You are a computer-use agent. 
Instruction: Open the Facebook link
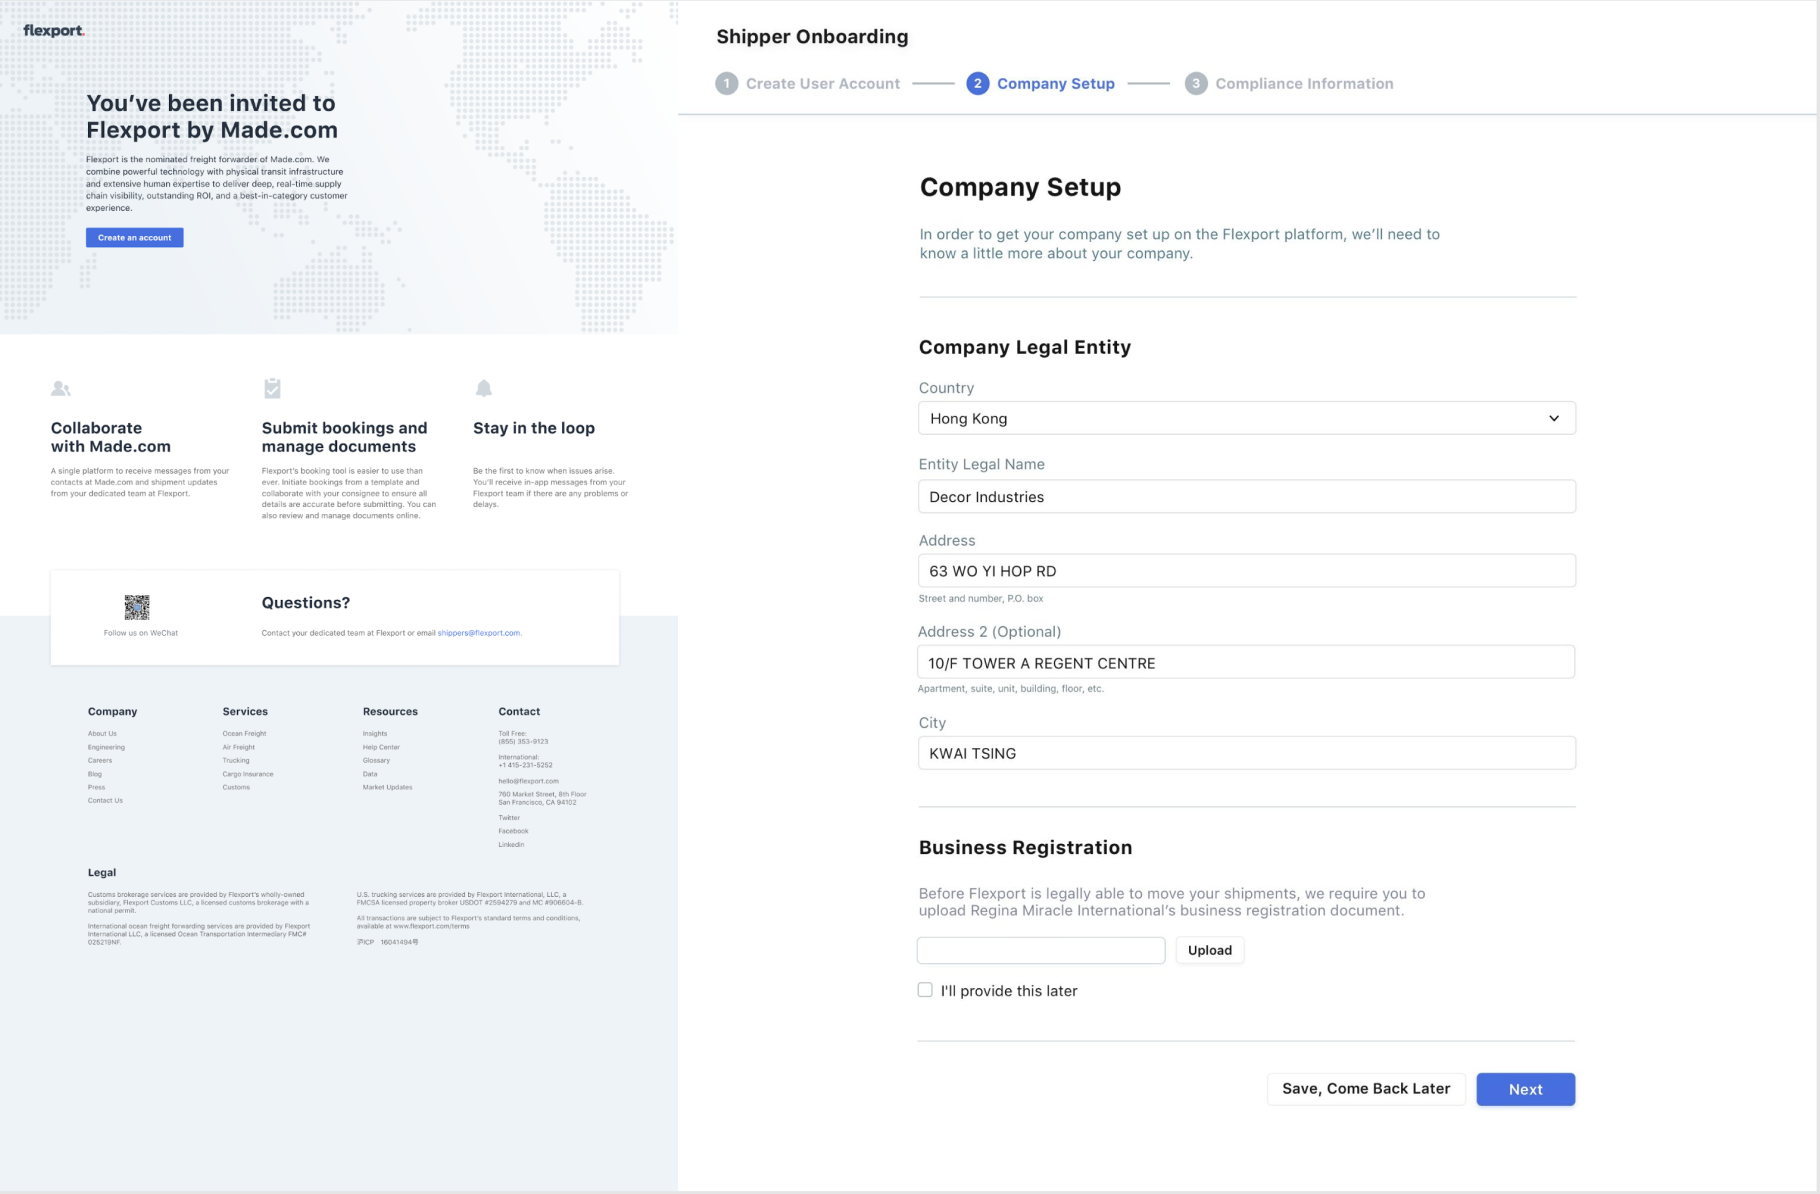(513, 831)
